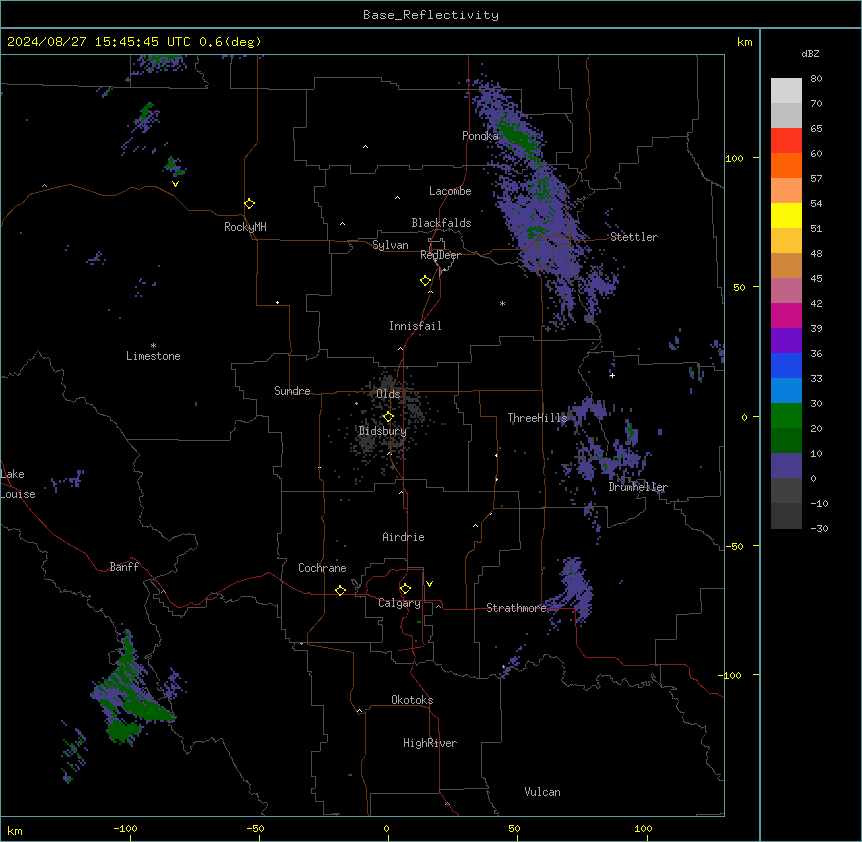862x842 pixels.
Task: Click the Cochrane city label
Action: pyautogui.click(x=322, y=568)
